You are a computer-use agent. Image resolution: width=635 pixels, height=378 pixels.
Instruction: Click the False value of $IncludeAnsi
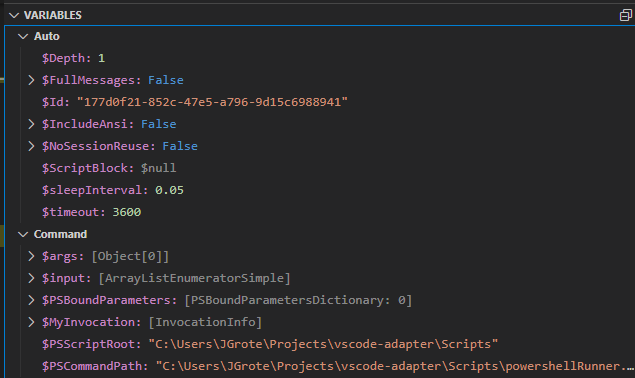[x=158, y=124]
